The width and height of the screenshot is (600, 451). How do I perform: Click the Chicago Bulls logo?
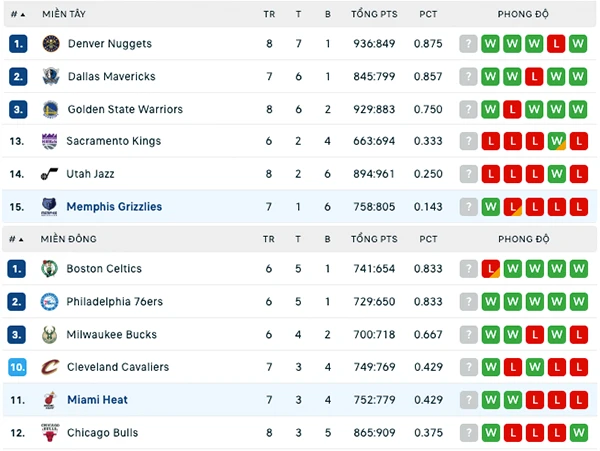[50, 433]
